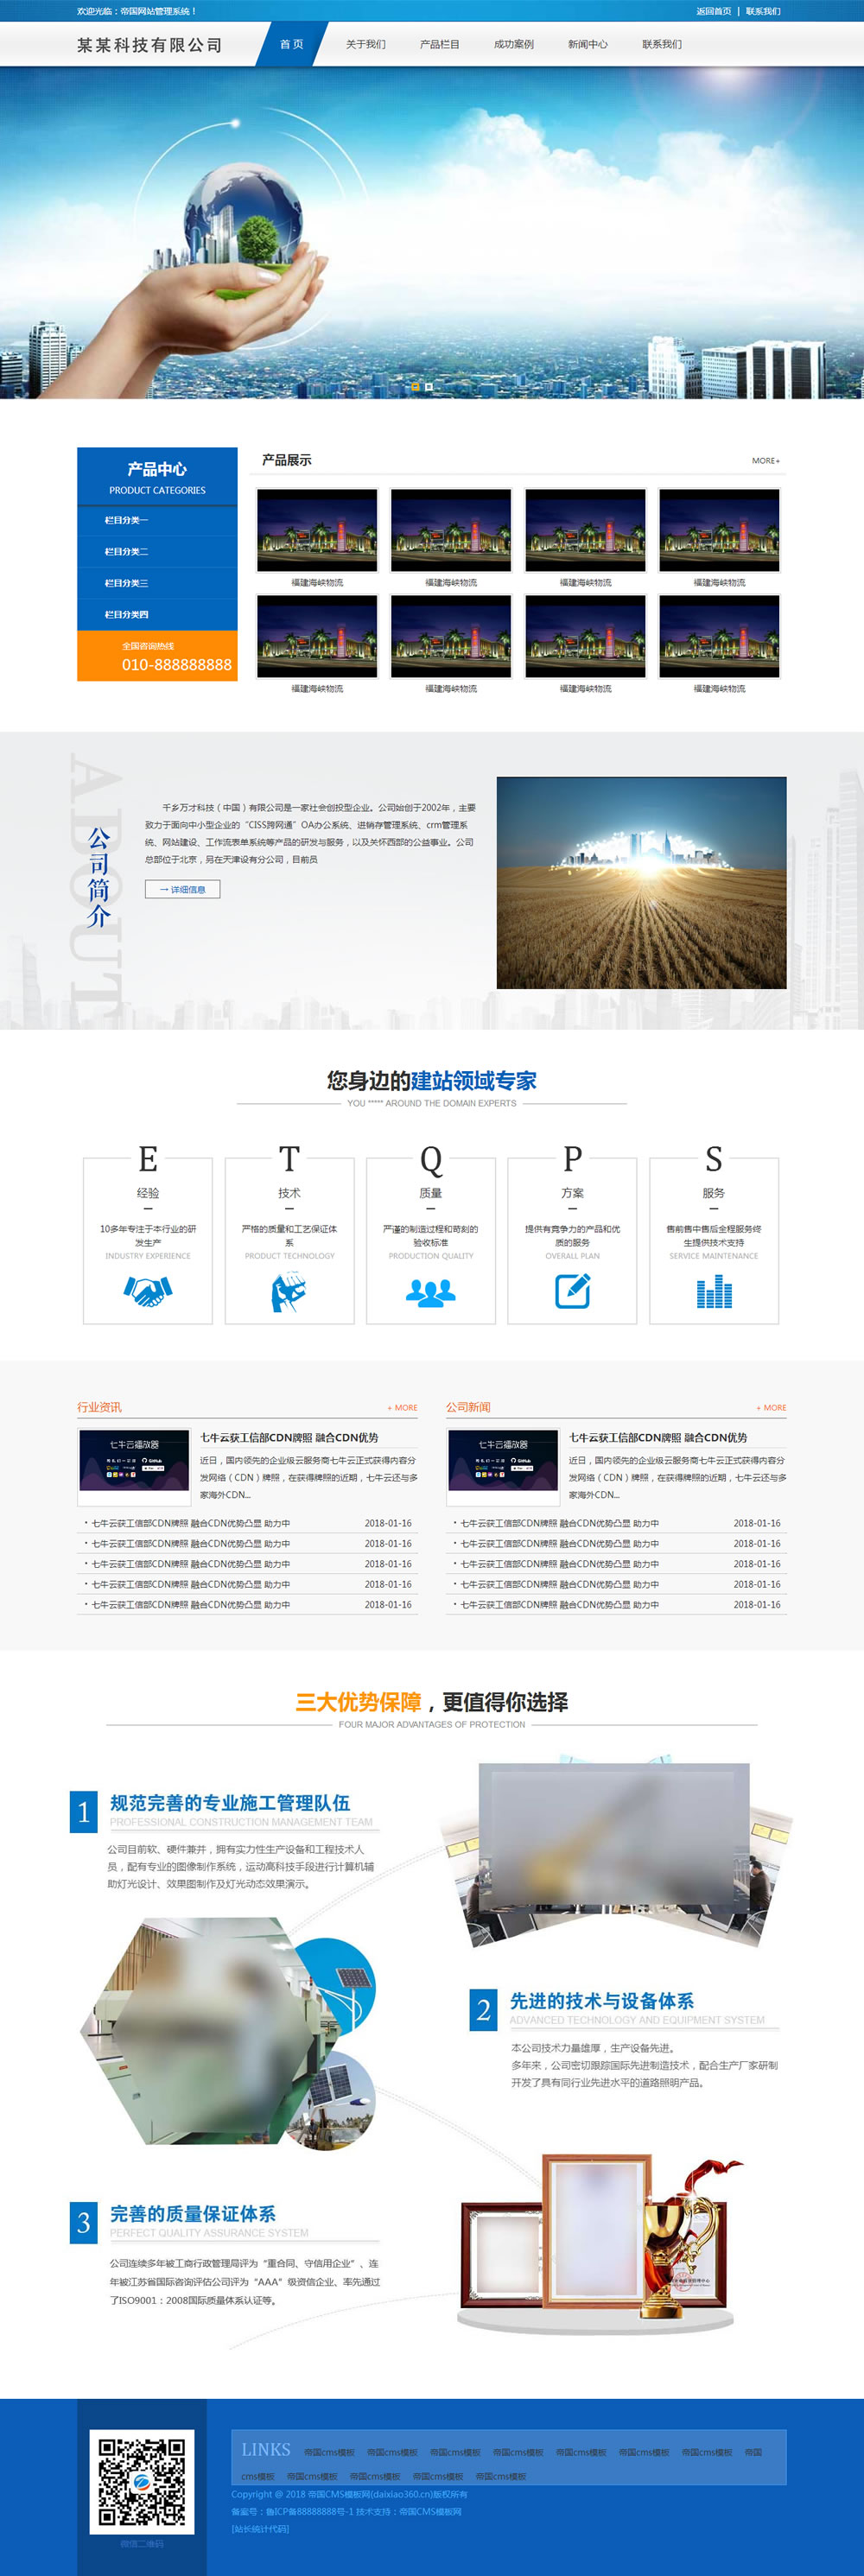
Task: Click the 详细信息 button in company intro
Action: 182,889
